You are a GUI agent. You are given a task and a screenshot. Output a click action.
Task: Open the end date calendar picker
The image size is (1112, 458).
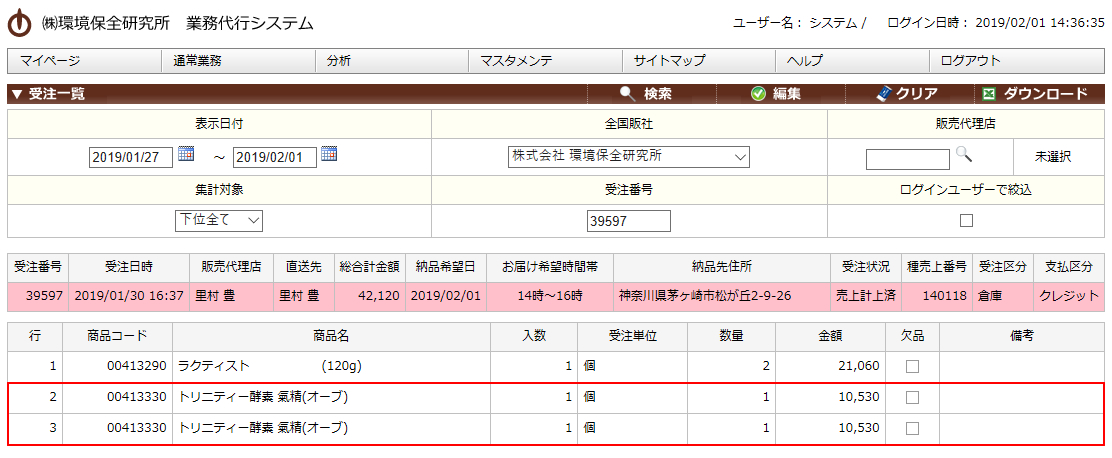329,155
